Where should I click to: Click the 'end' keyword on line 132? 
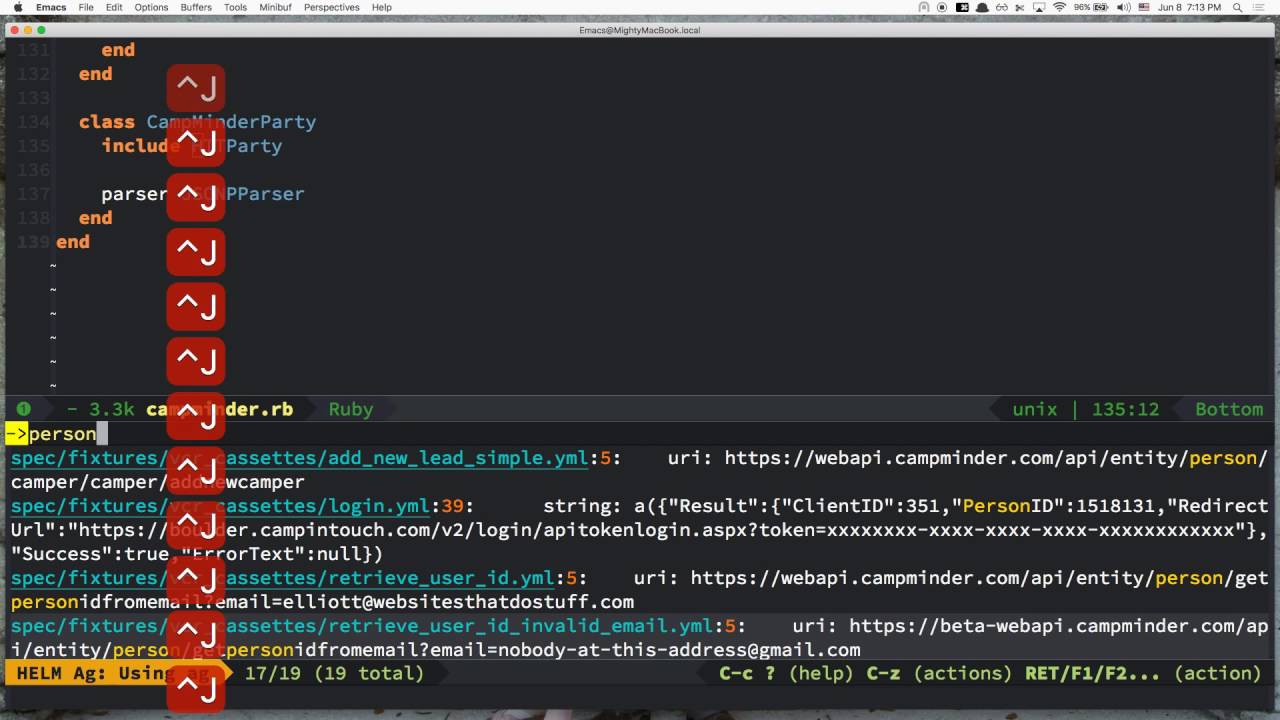(x=96, y=73)
